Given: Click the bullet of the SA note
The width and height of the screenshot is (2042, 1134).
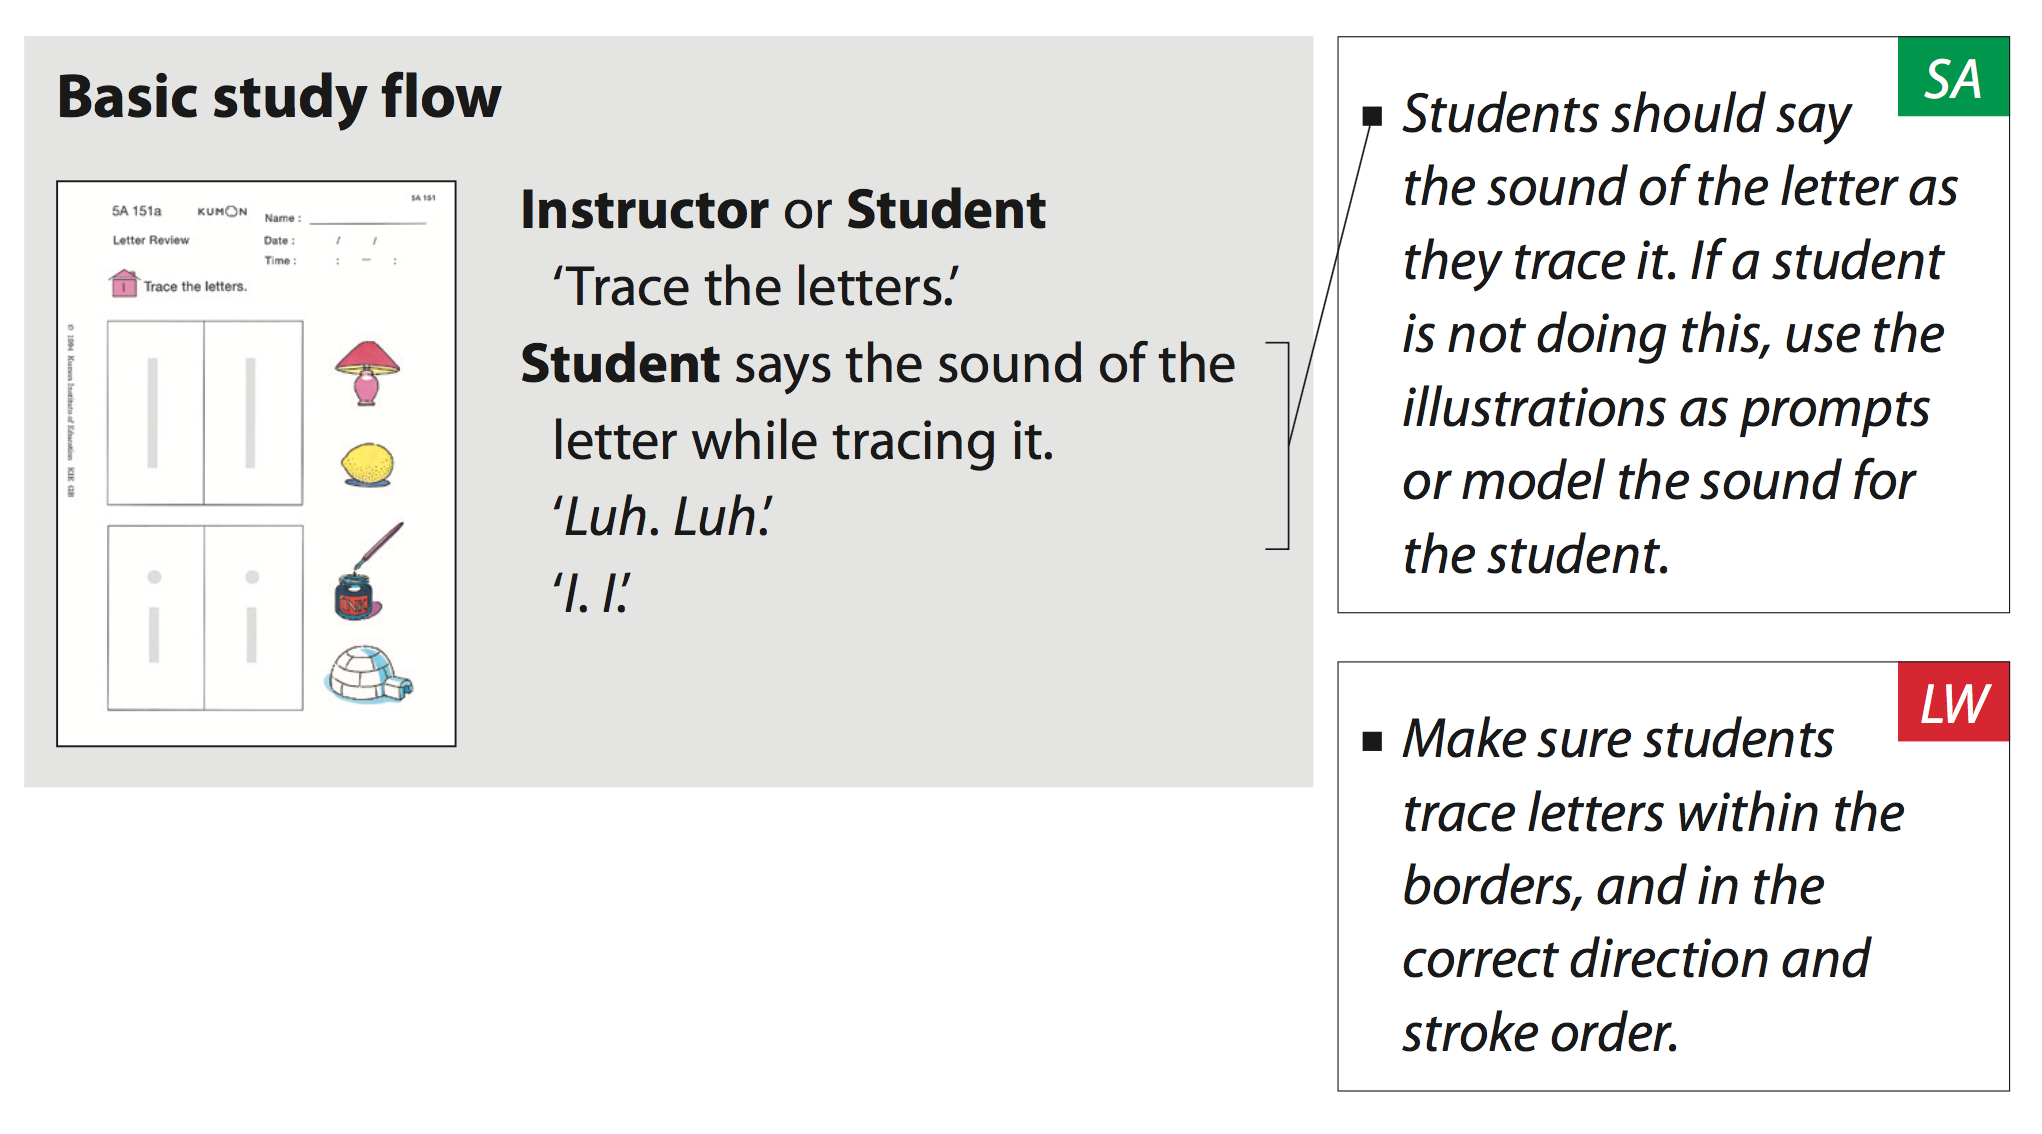Looking at the screenshot, I should (1372, 117).
